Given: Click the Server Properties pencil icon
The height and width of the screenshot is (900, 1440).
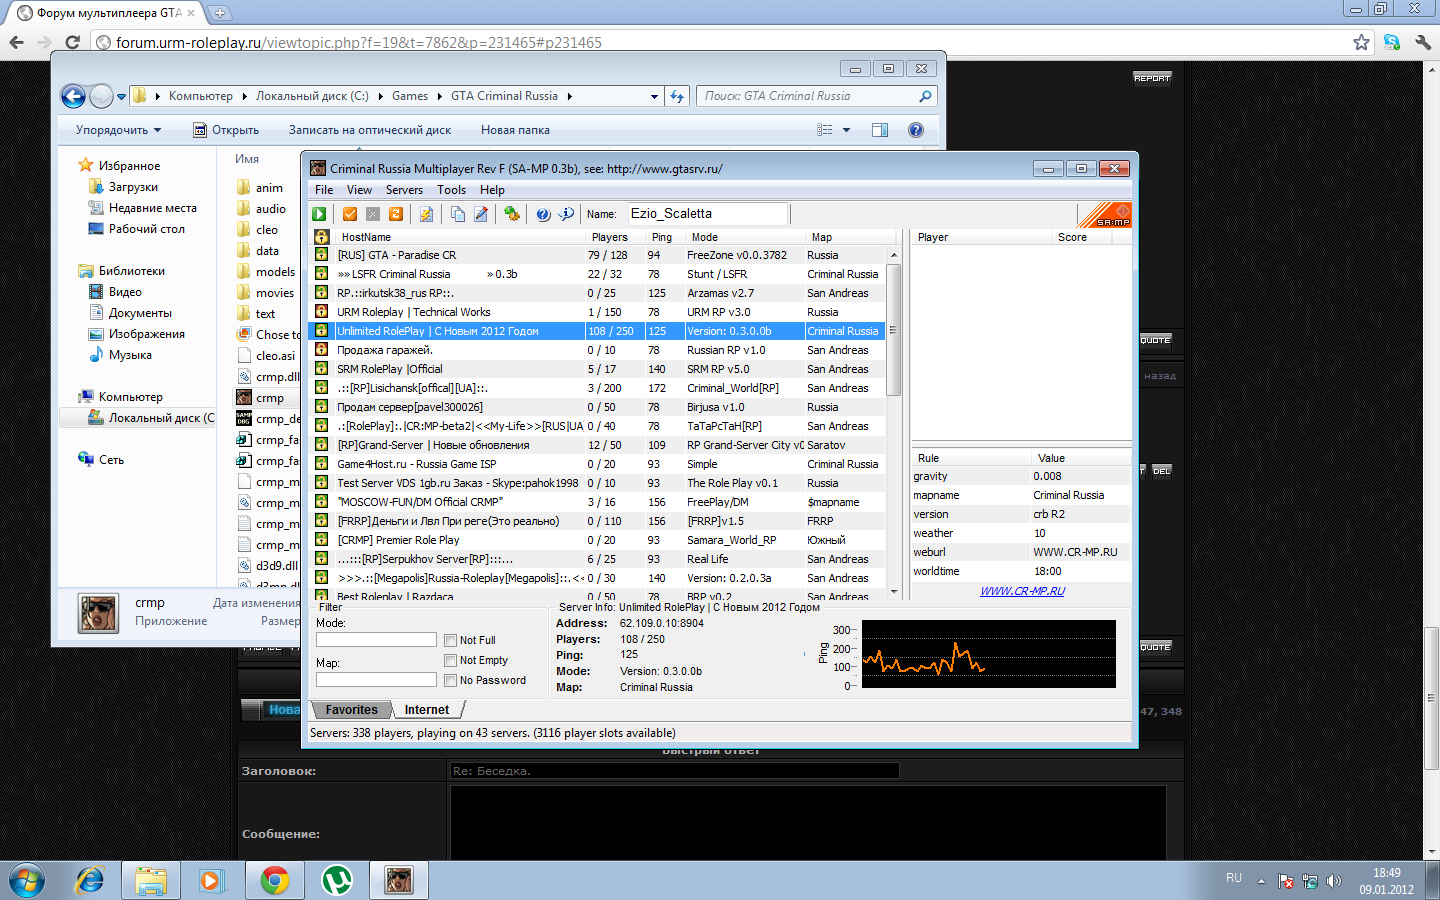Looking at the screenshot, I should click(x=481, y=214).
